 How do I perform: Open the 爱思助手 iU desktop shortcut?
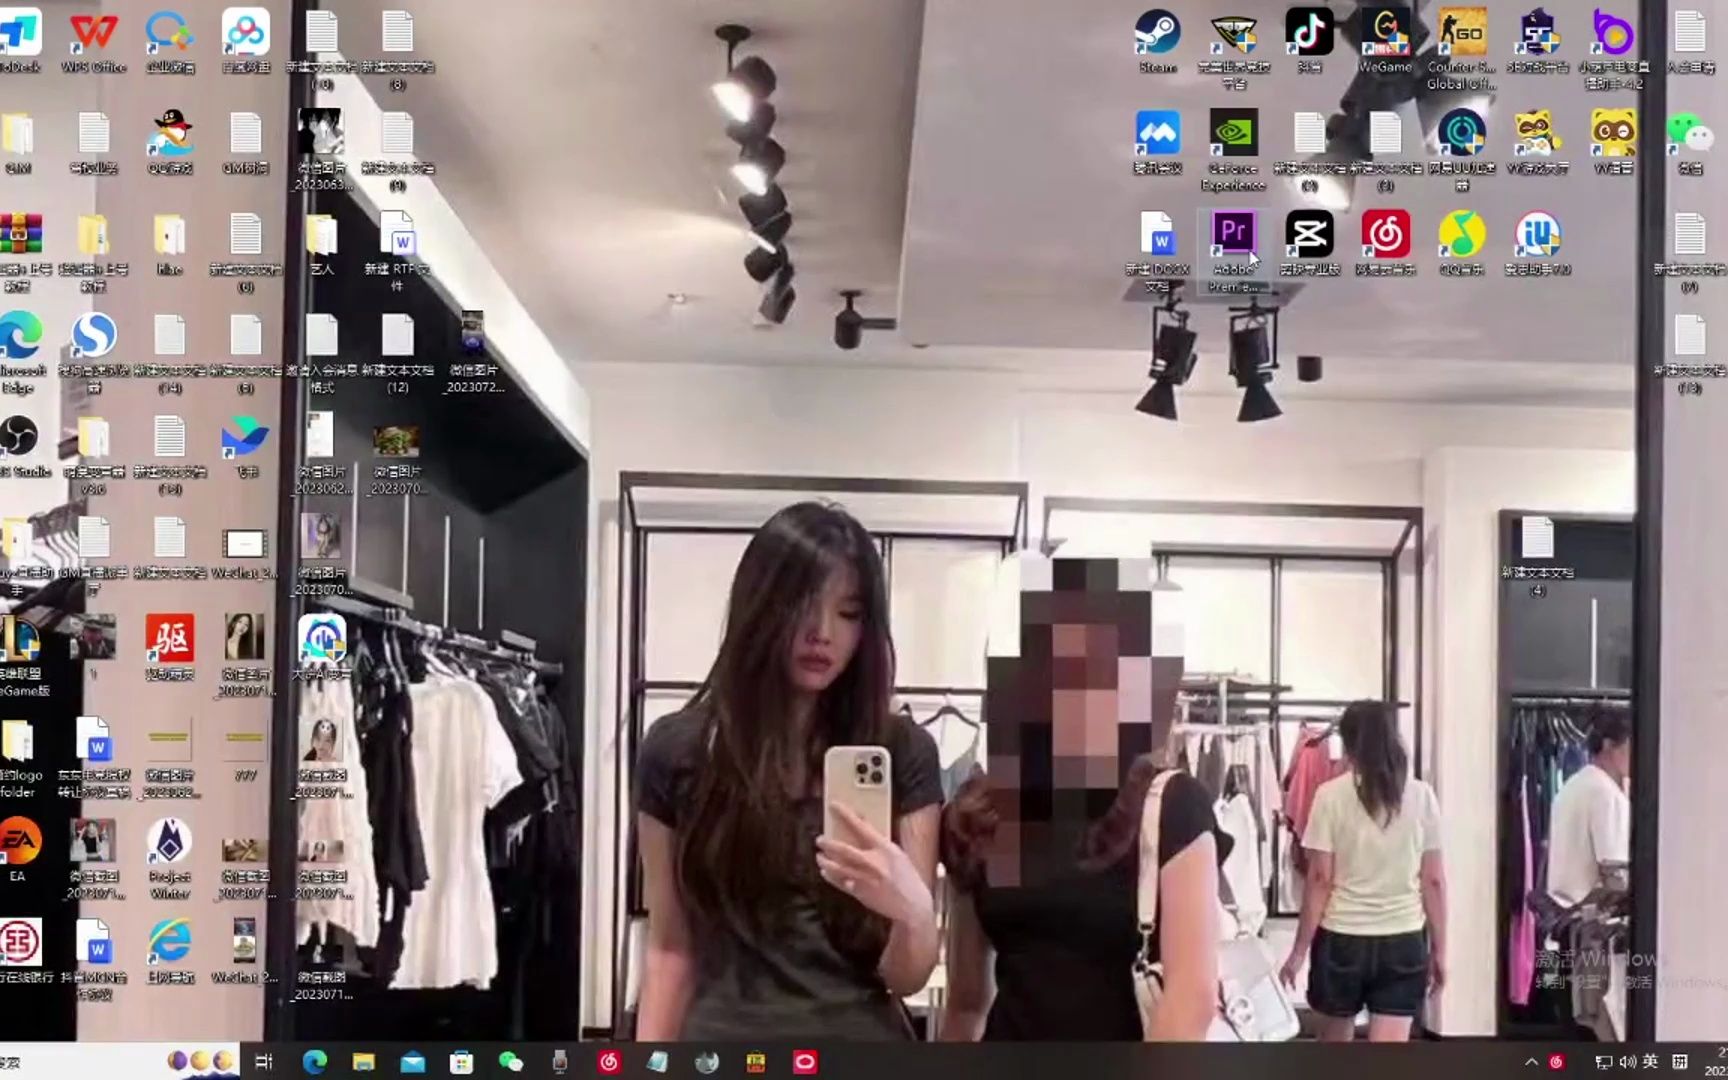pos(1537,243)
